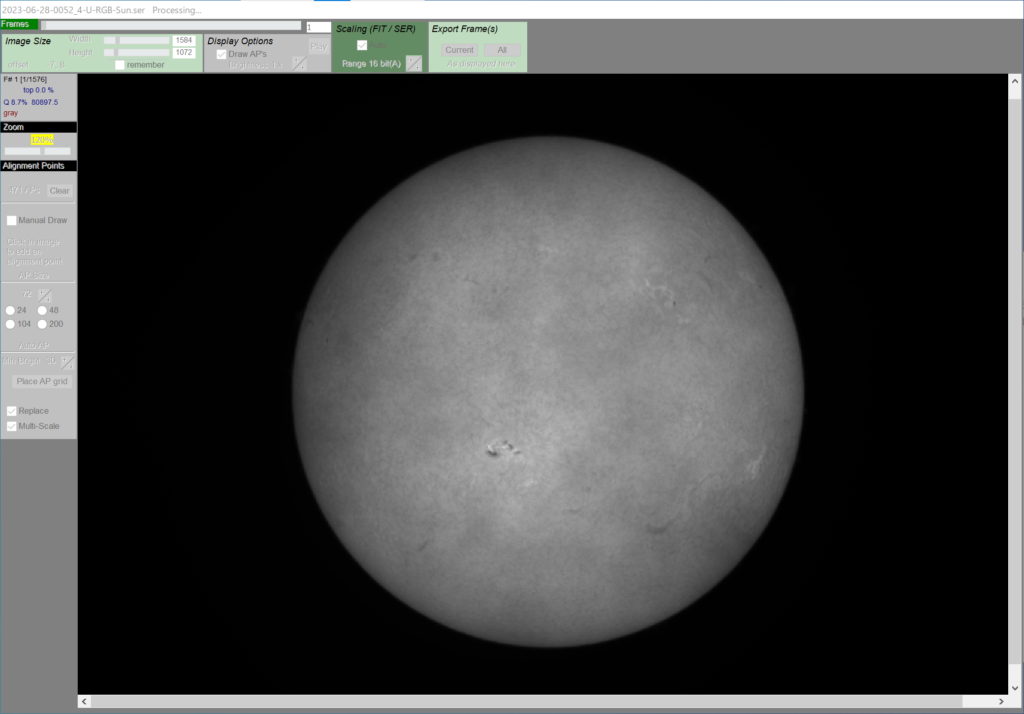Click the Frames position slider
Viewport: 1024px width, 714px height.
click(x=170, y=26)
